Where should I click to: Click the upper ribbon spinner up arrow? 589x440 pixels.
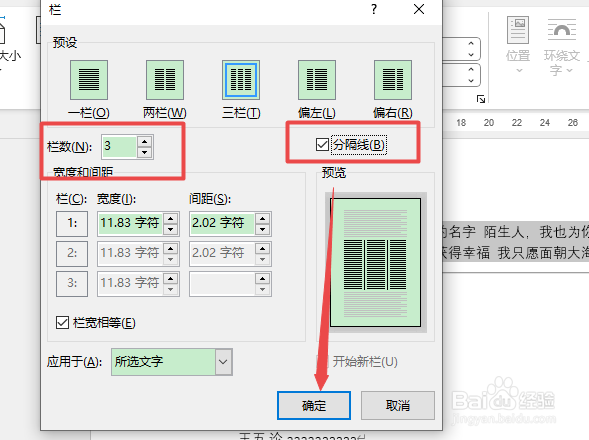471,44
